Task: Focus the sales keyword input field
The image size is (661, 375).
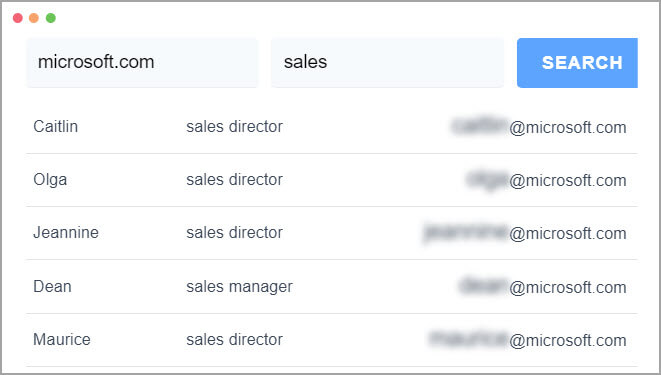Action: (387, 63)
